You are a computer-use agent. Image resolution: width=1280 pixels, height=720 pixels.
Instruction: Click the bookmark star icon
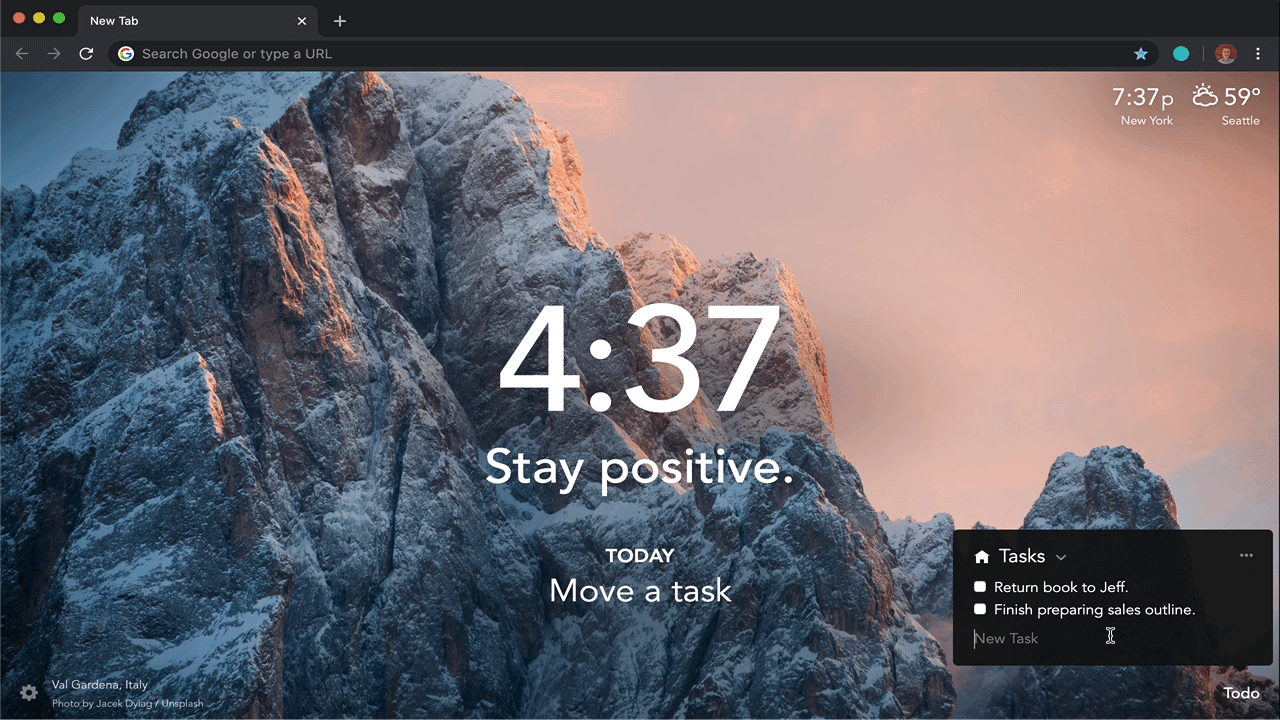1140,54
